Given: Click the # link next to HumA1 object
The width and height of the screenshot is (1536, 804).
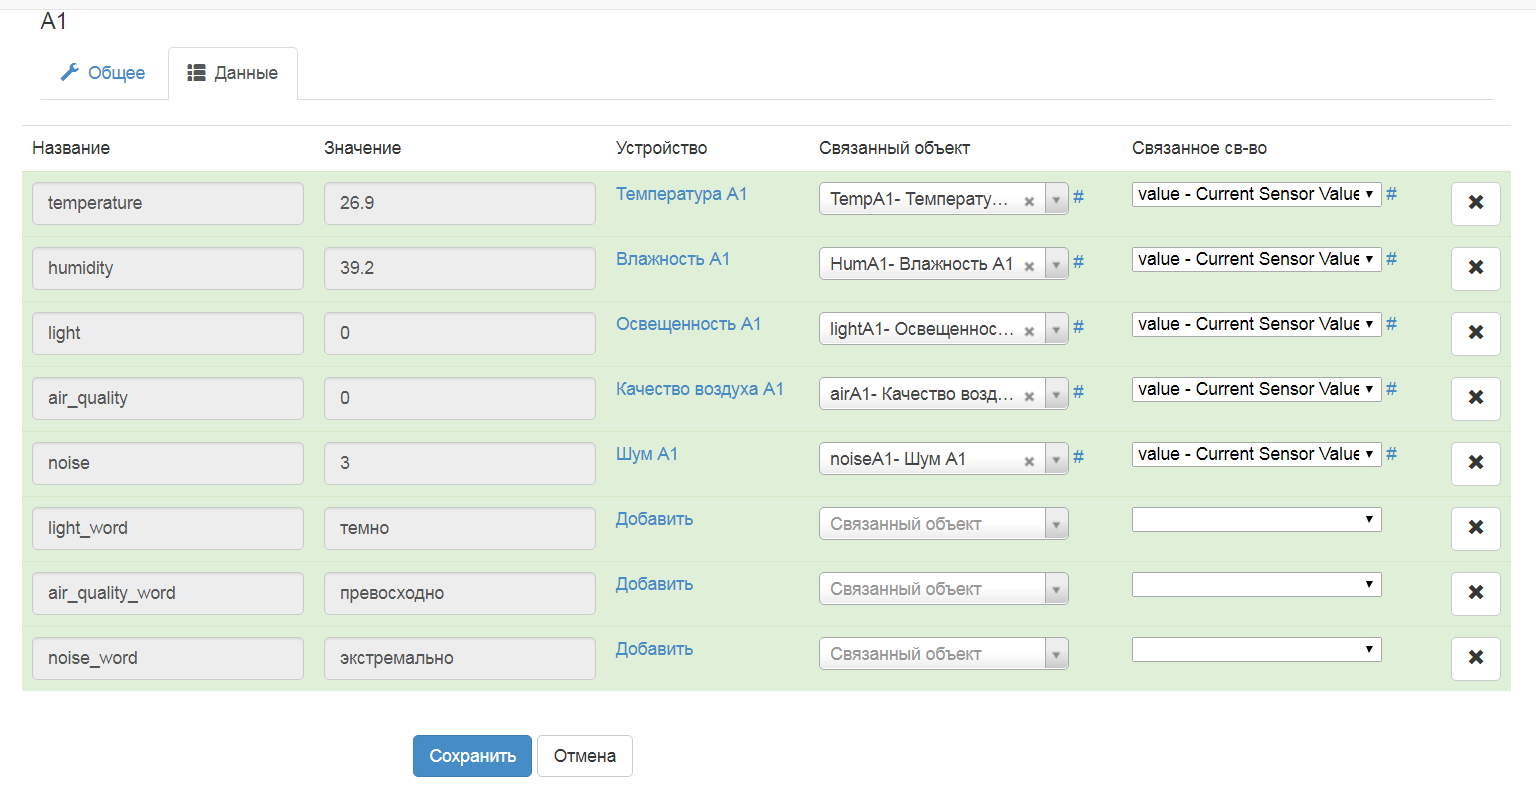Looking at the screenshot, I should click(x=1078, y=262).
